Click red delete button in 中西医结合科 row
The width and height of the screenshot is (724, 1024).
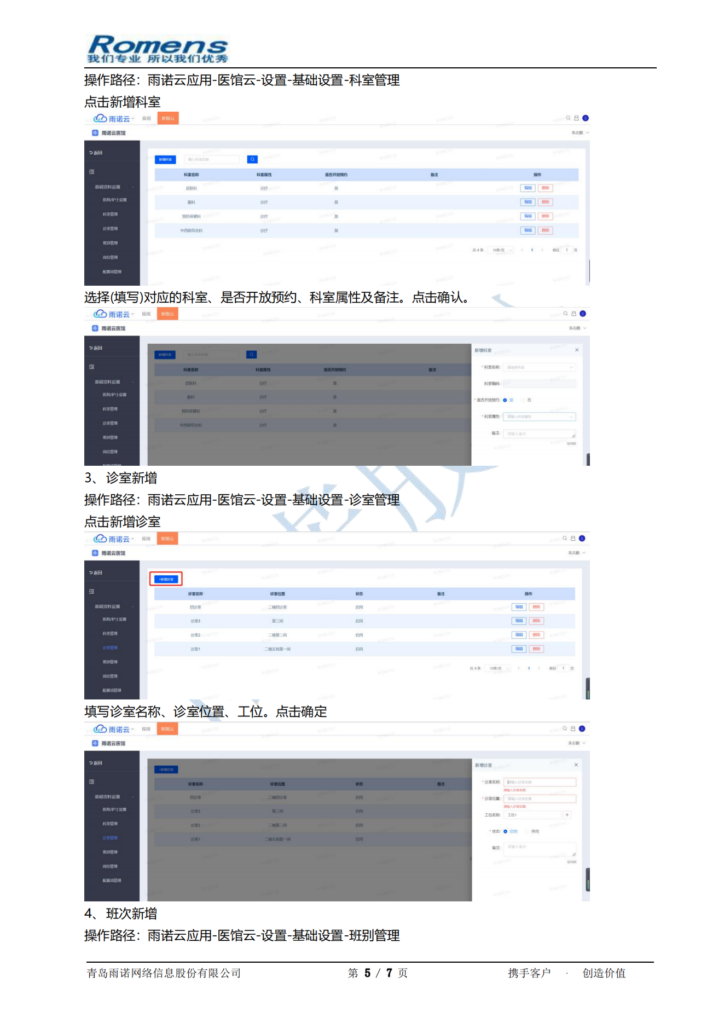click(x=545, y=231)
